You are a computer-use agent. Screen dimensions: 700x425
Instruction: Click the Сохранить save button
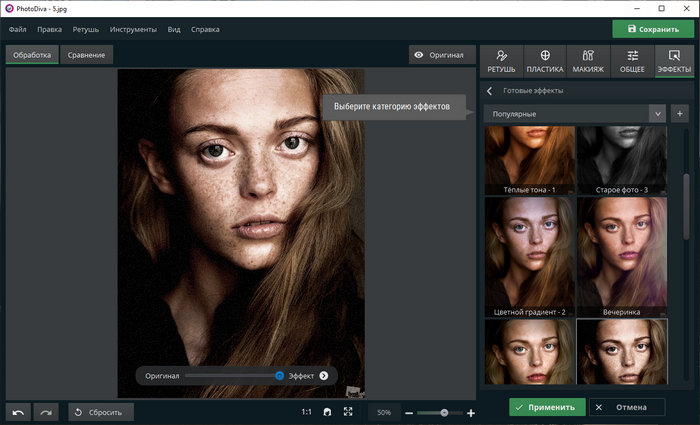point(652,30)
